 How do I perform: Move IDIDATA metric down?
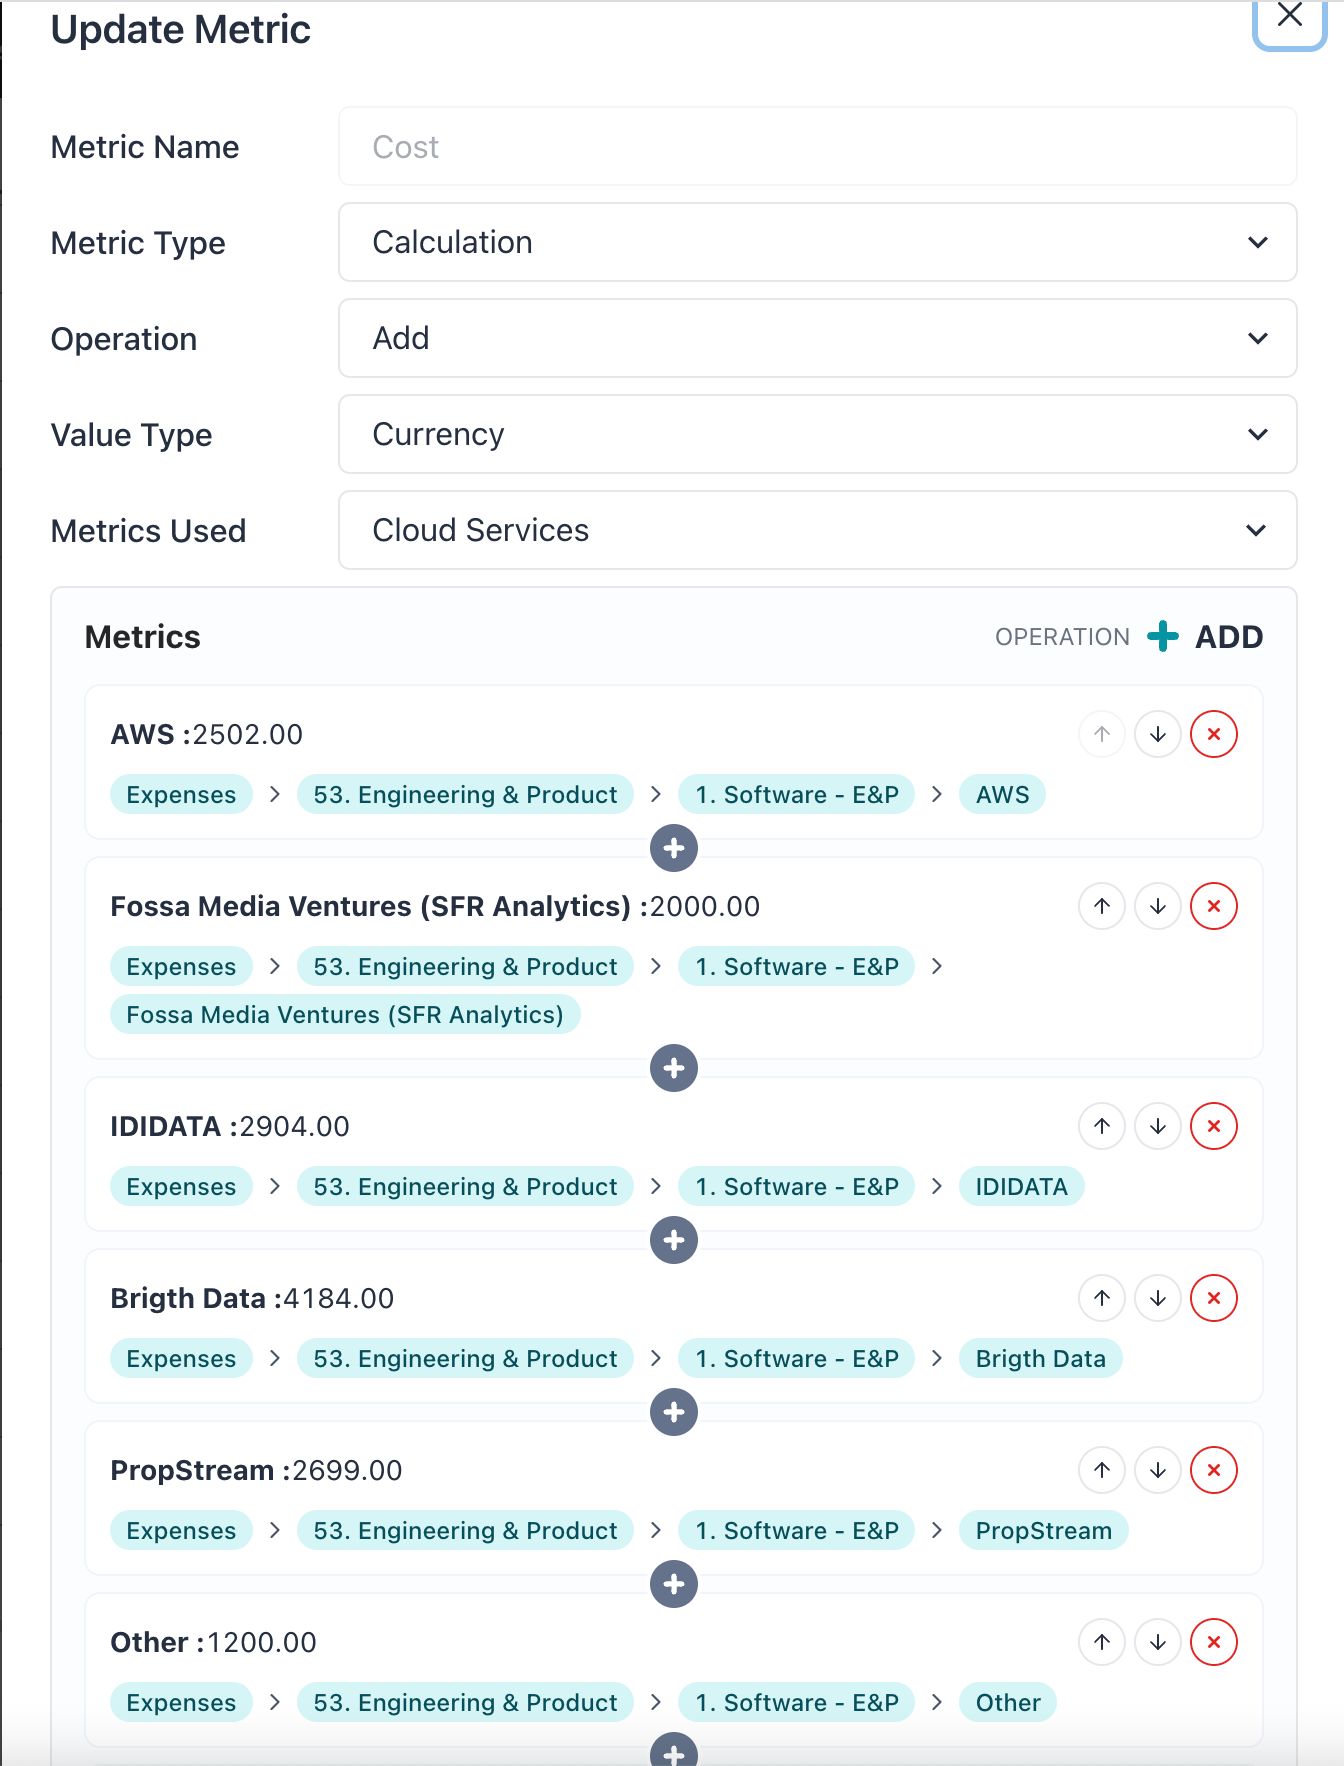click(1158, 1126)
